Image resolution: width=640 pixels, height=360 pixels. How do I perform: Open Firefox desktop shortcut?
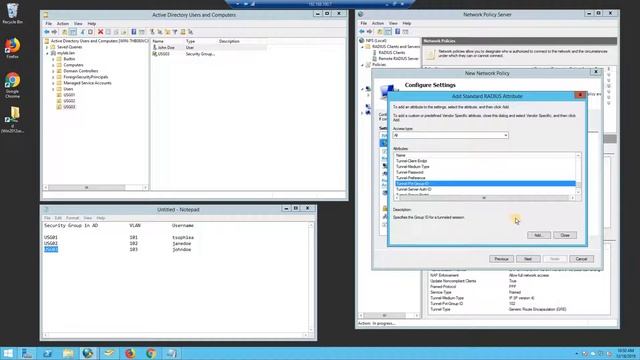click(x=13, y=48)
